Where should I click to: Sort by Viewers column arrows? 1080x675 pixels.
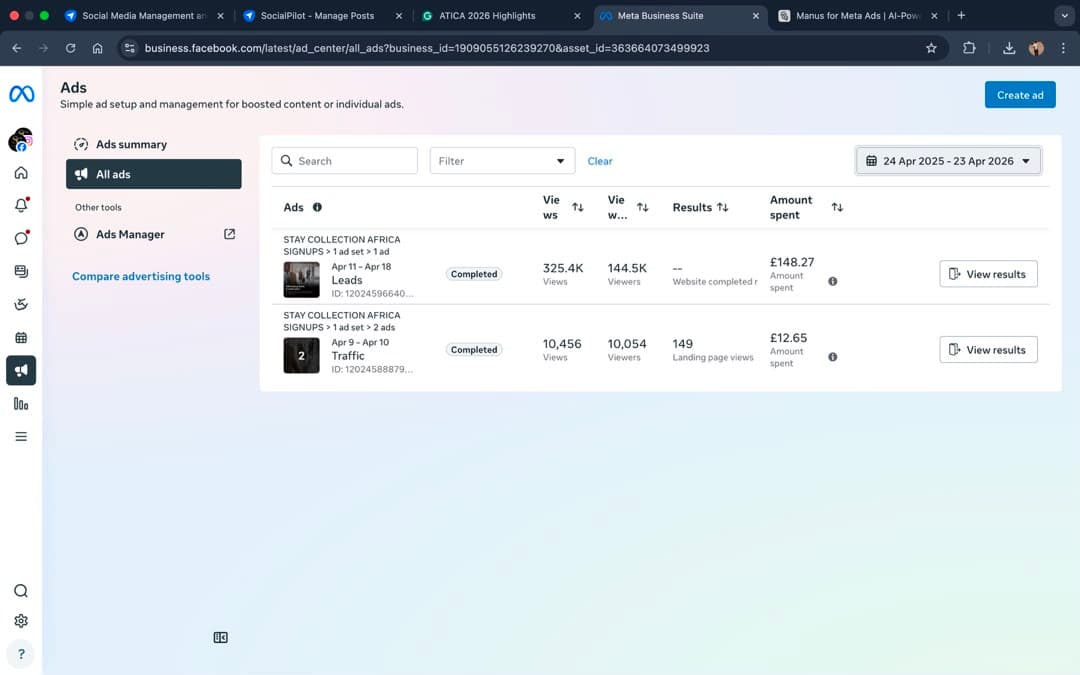click(x=643, y=207)
